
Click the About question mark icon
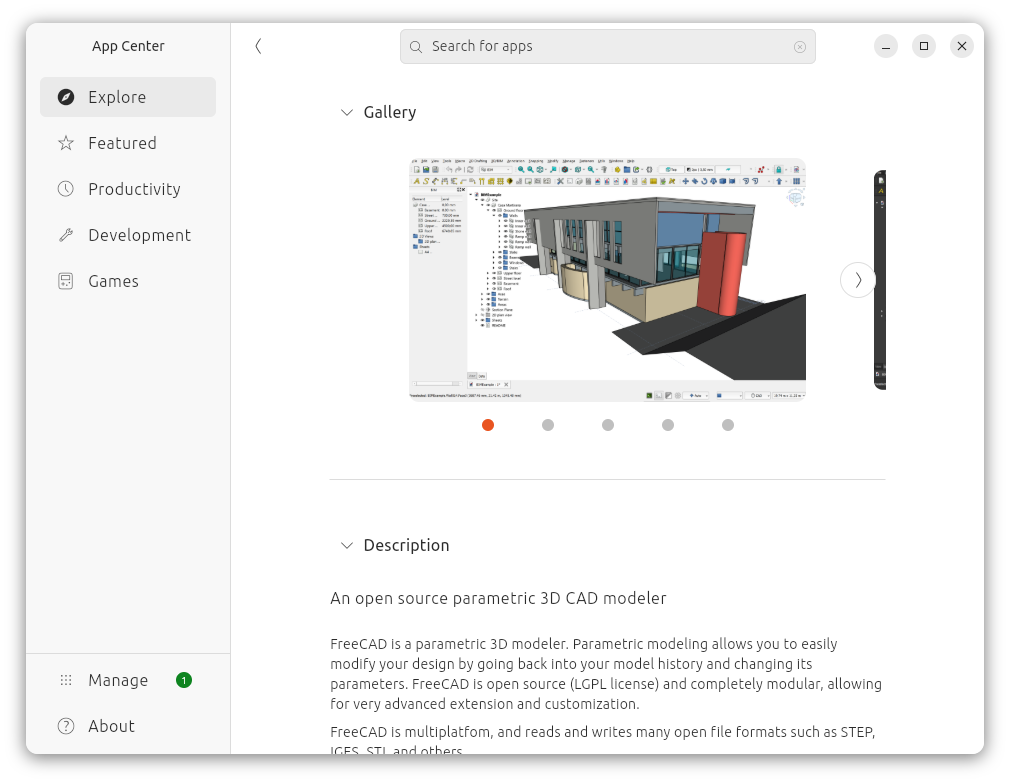66,726
